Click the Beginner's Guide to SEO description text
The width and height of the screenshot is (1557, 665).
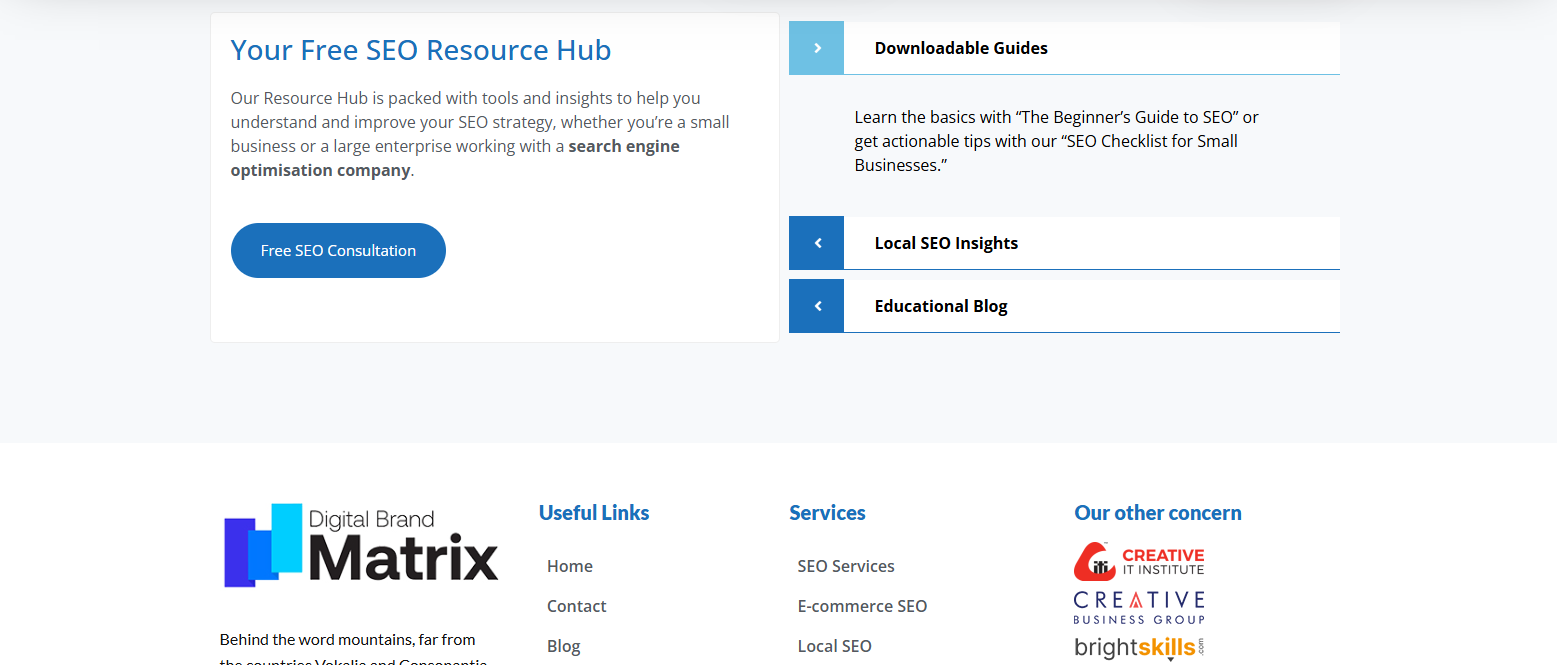point(1056,141)
